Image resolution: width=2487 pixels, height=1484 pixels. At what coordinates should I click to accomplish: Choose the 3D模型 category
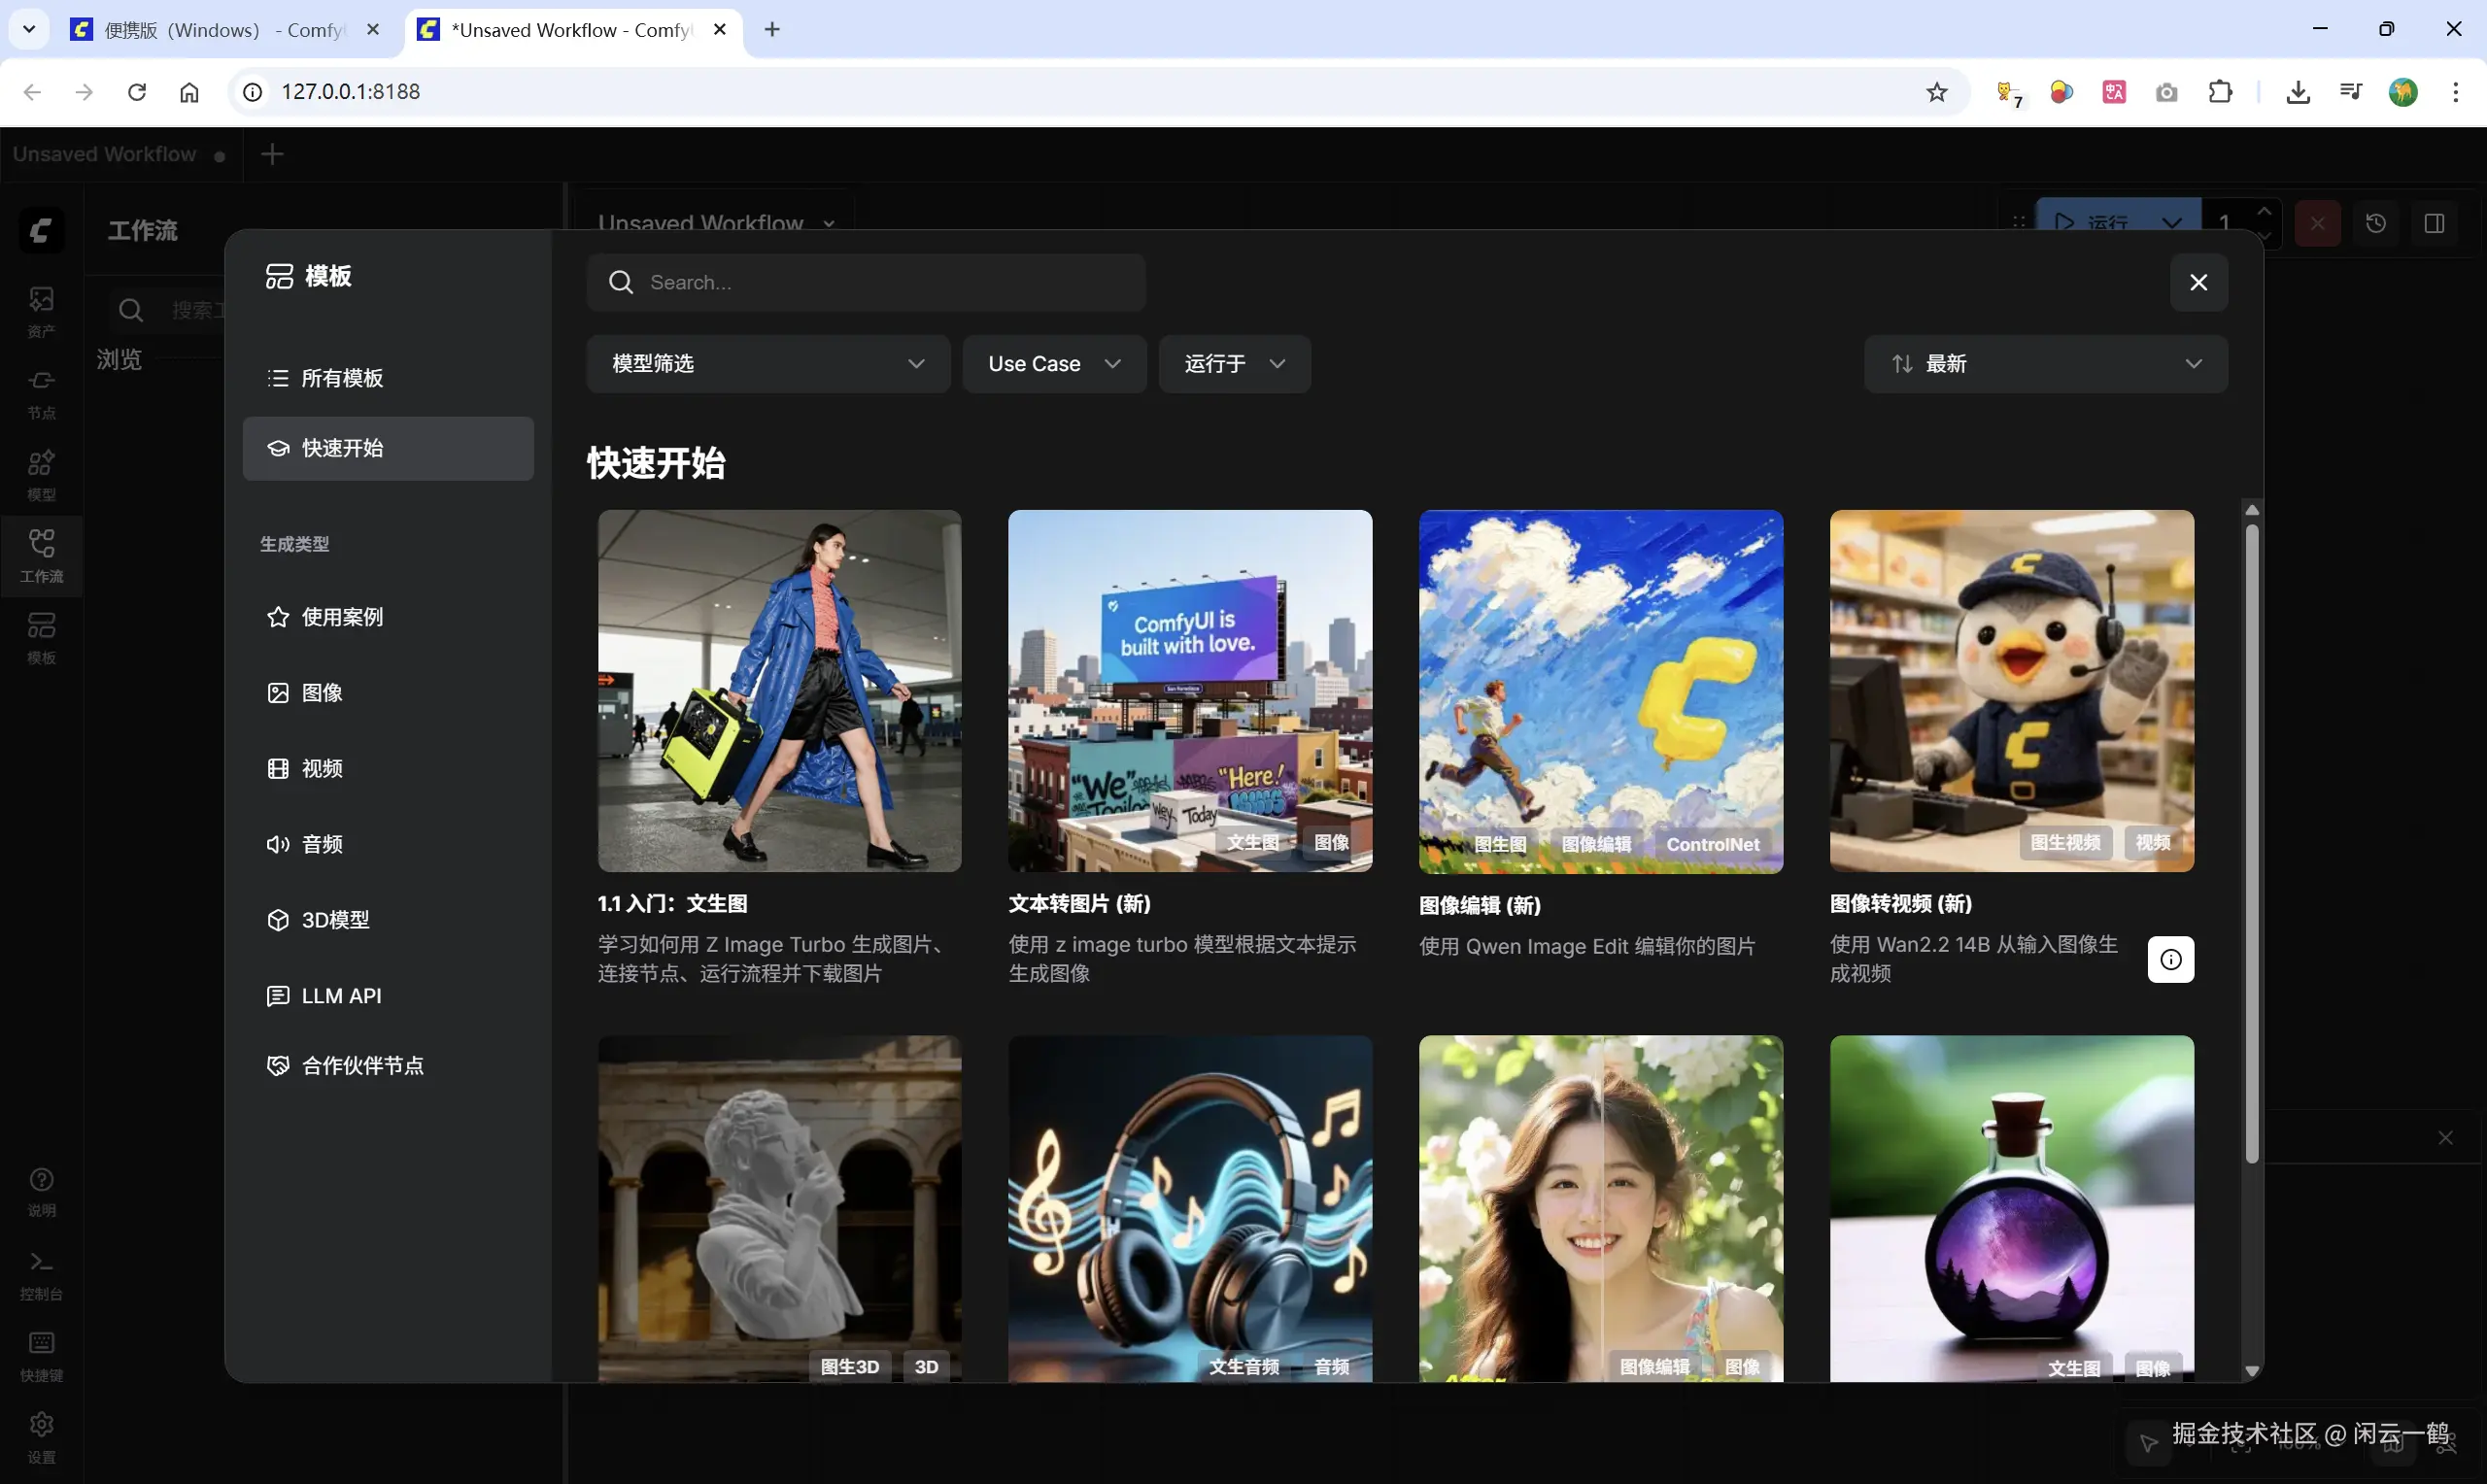click(335, 920)
